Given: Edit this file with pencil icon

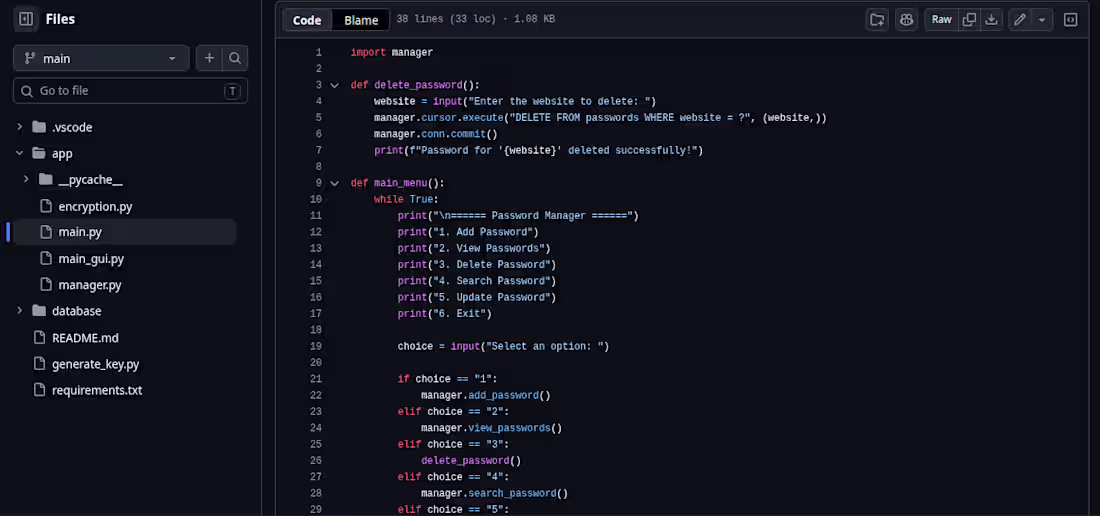Looking at the screenshot, I should point(1020,20).
